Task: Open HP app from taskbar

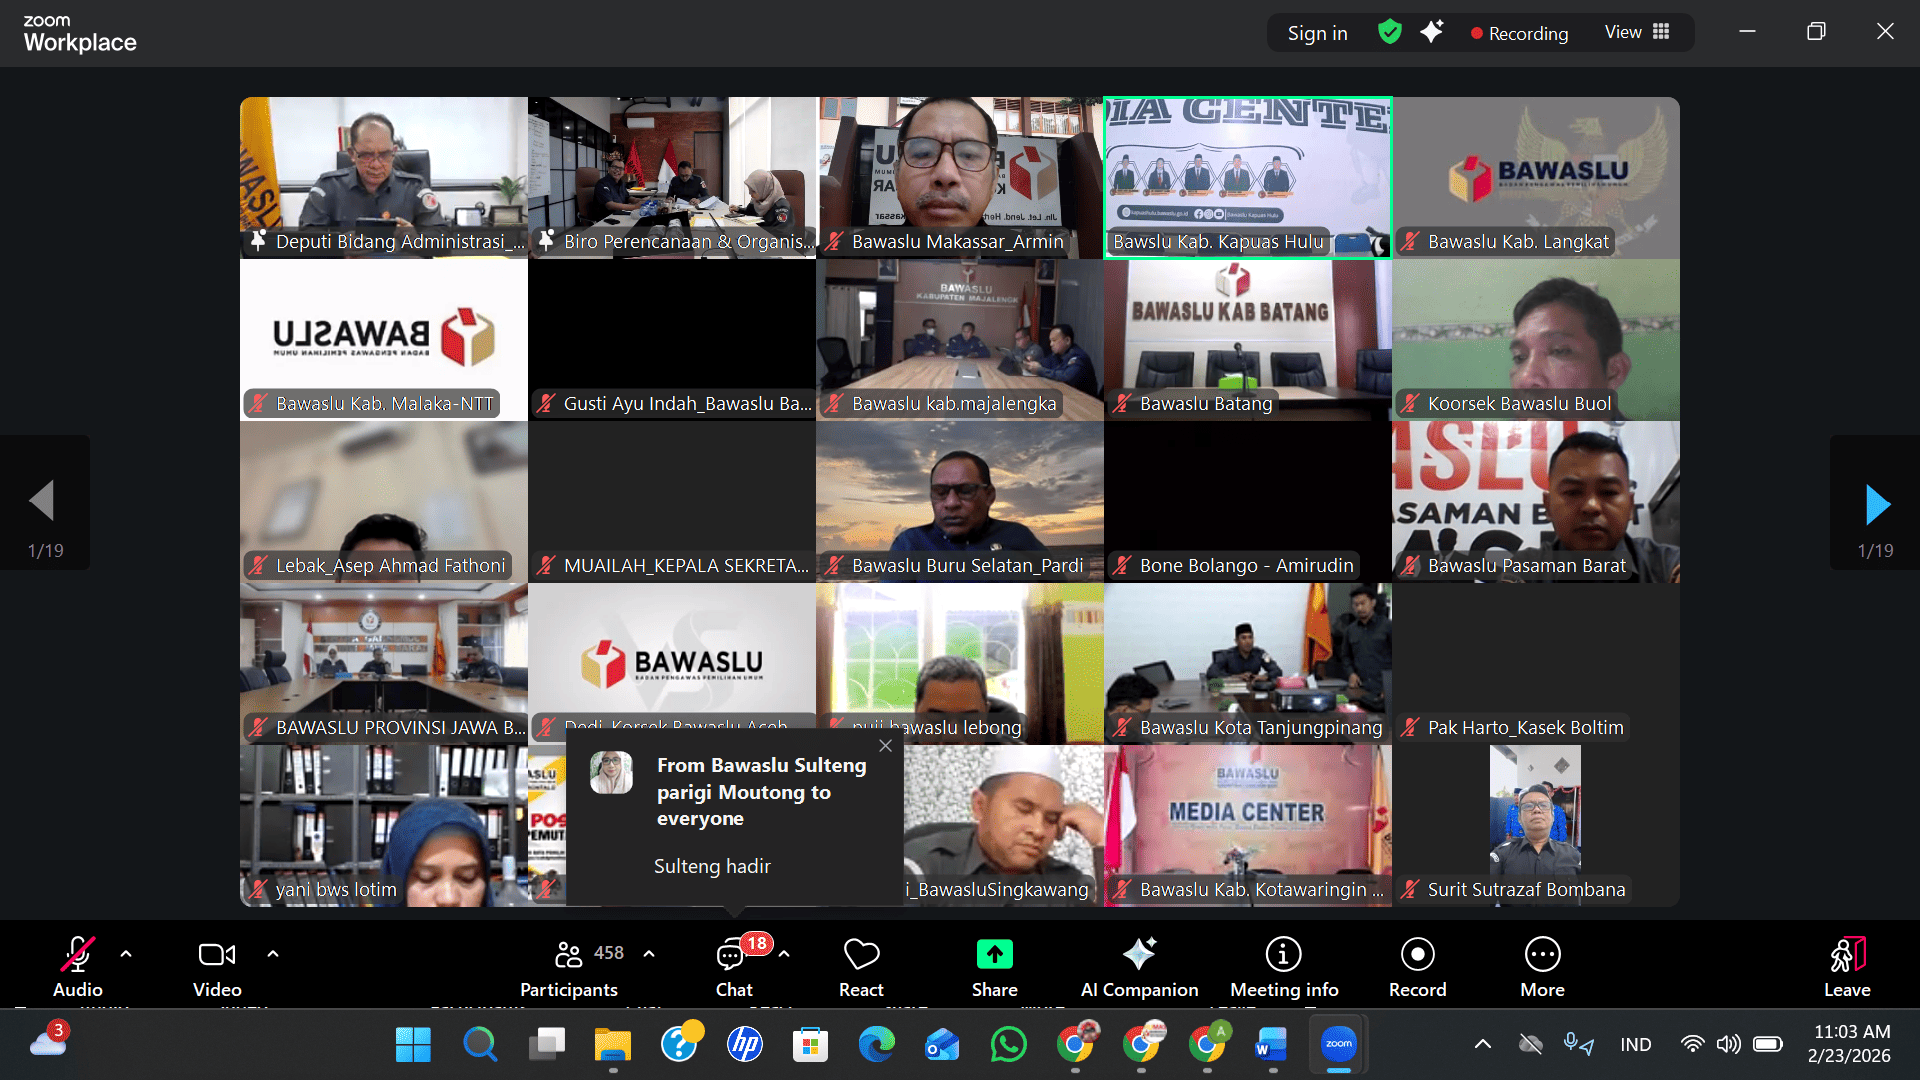Action: 744,1045
